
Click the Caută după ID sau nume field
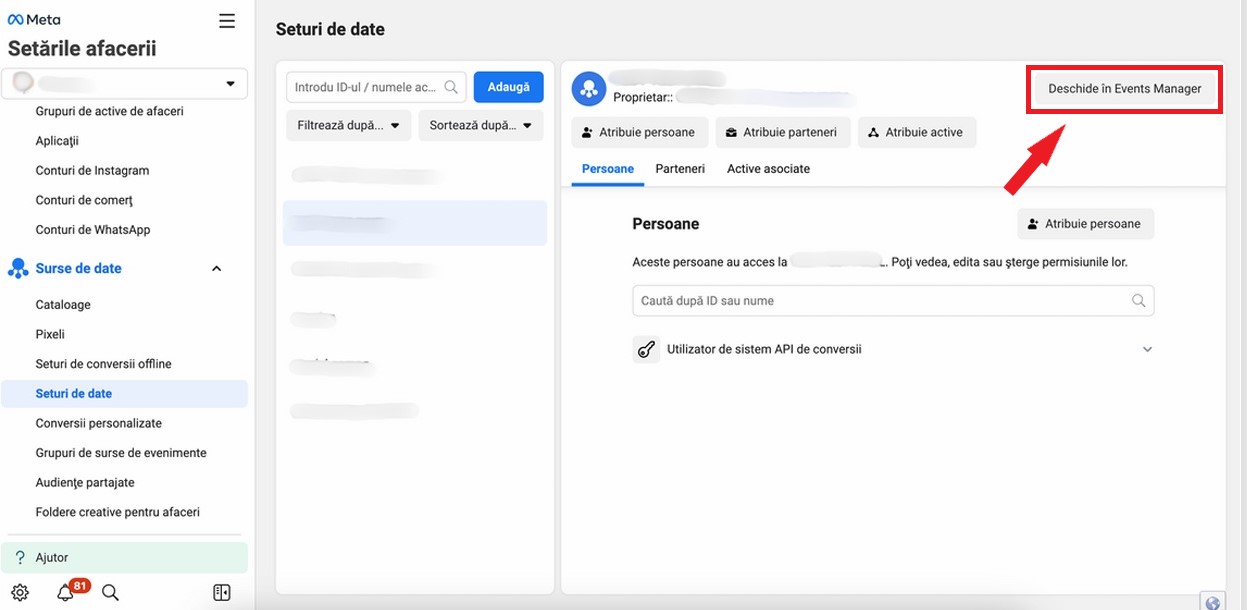point(880,301)
